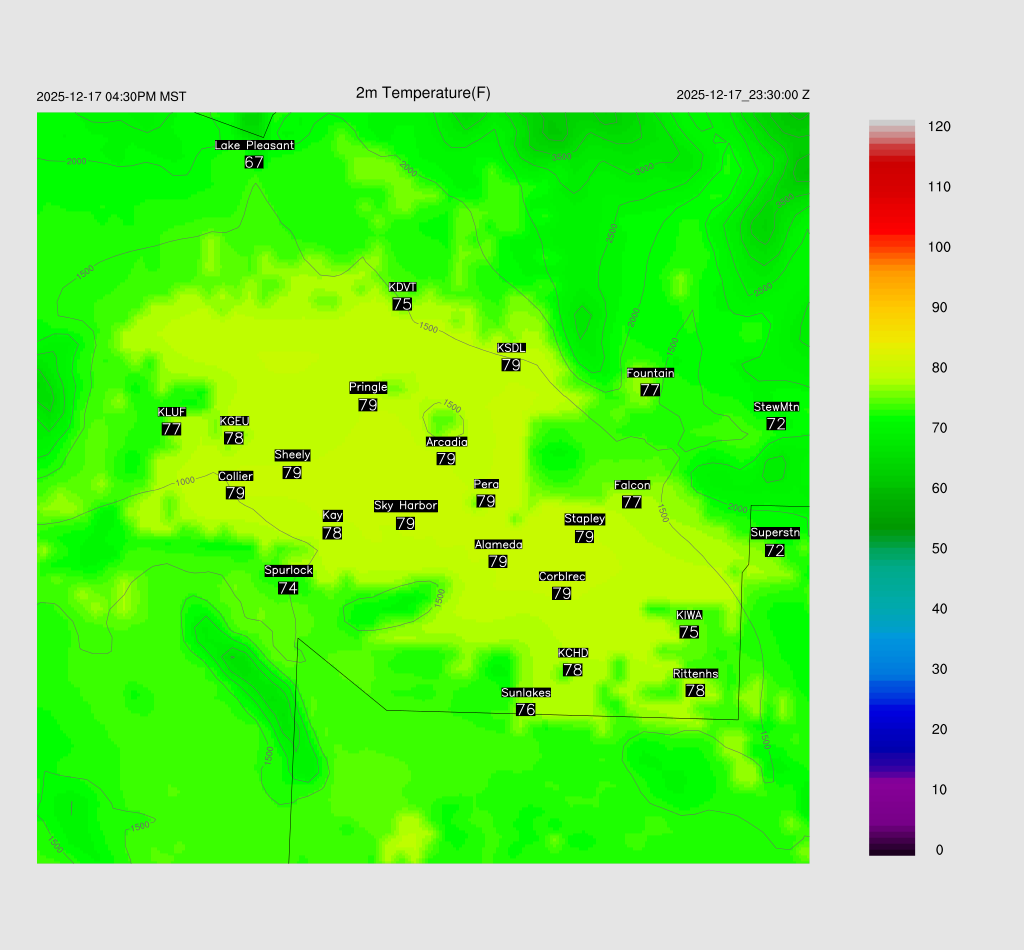Click the 2m Temperature(F) map title
The width and height of the screenshot is (1024, 950).
(423, 93)
